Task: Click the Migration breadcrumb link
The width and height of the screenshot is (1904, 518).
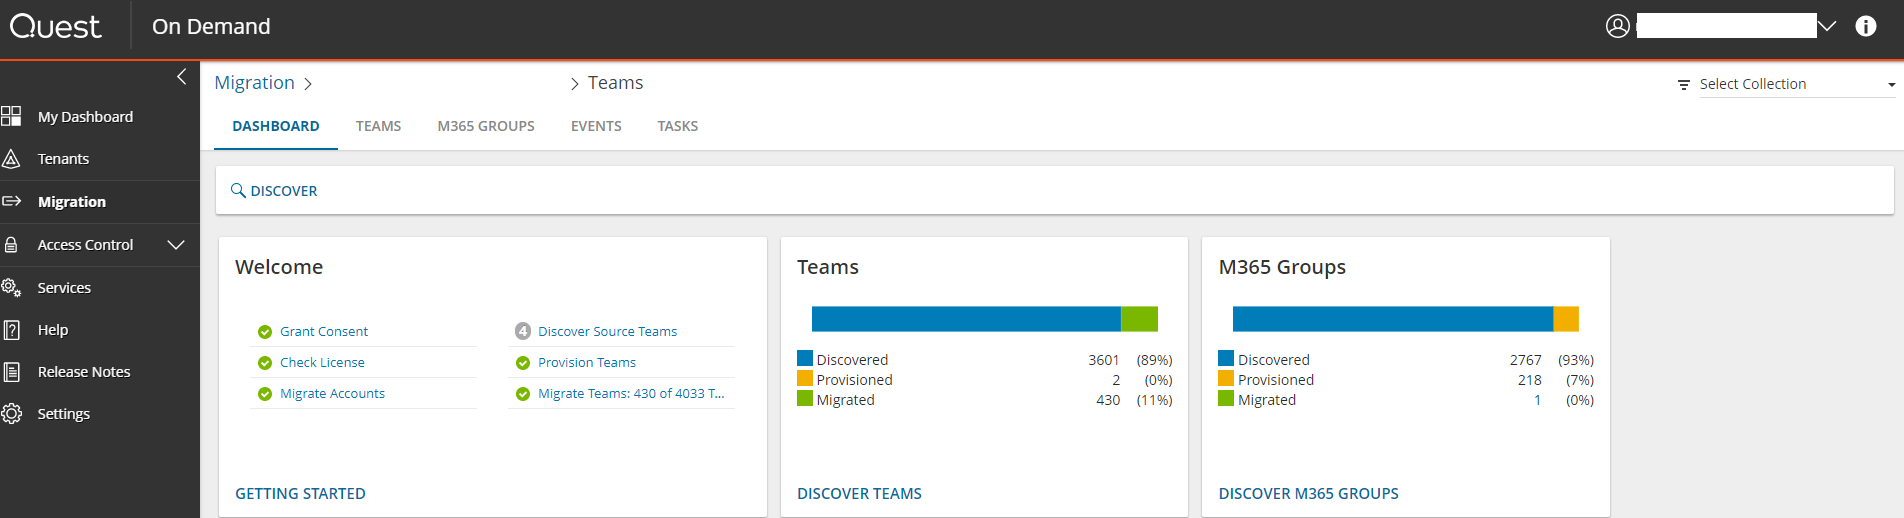Action: [254, 83]
